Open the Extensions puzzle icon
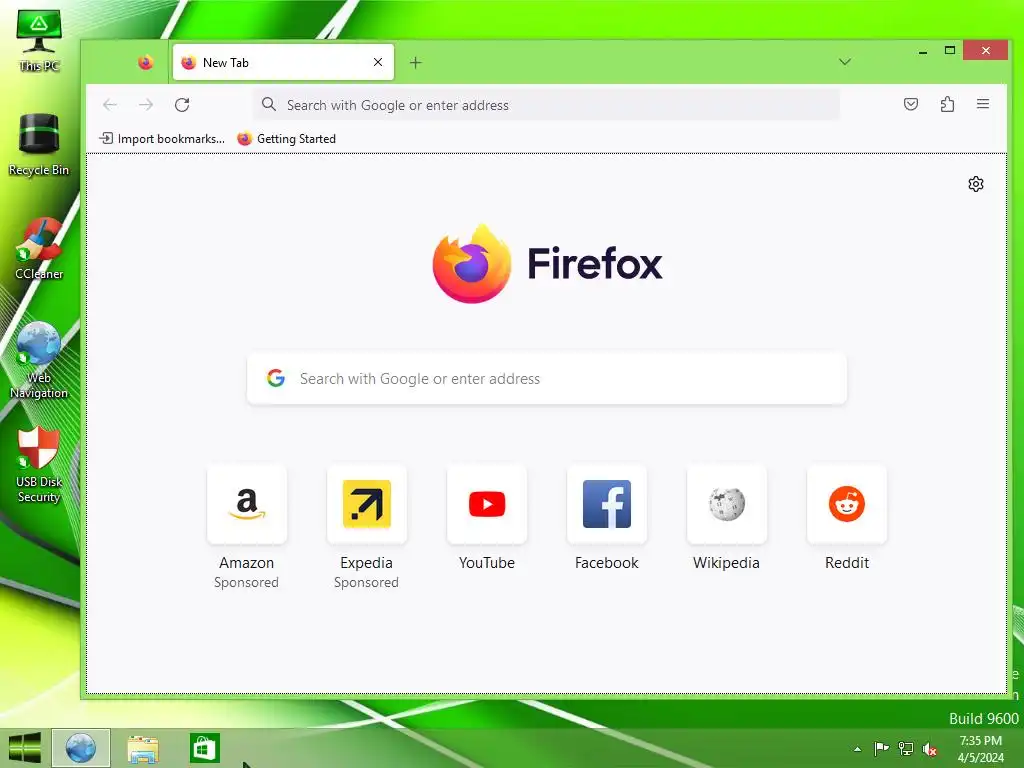The height and width of the screenshot is (768, 1024). [947, 104]
